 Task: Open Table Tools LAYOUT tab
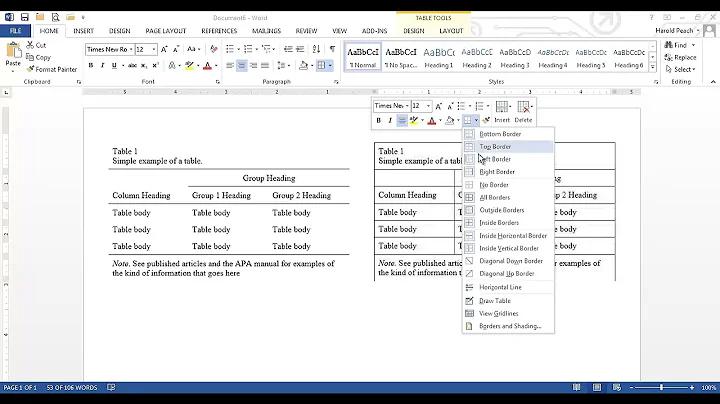pyautogui.click(x=451, y=31)
